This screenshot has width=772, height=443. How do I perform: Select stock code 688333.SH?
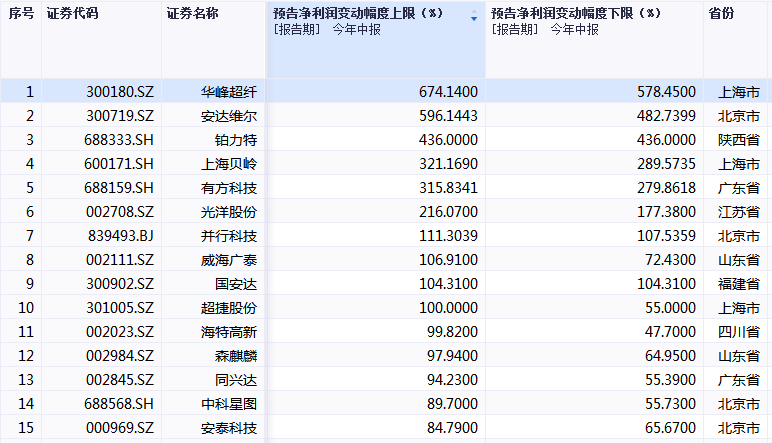pyautogui.click(x=119, y=140)
